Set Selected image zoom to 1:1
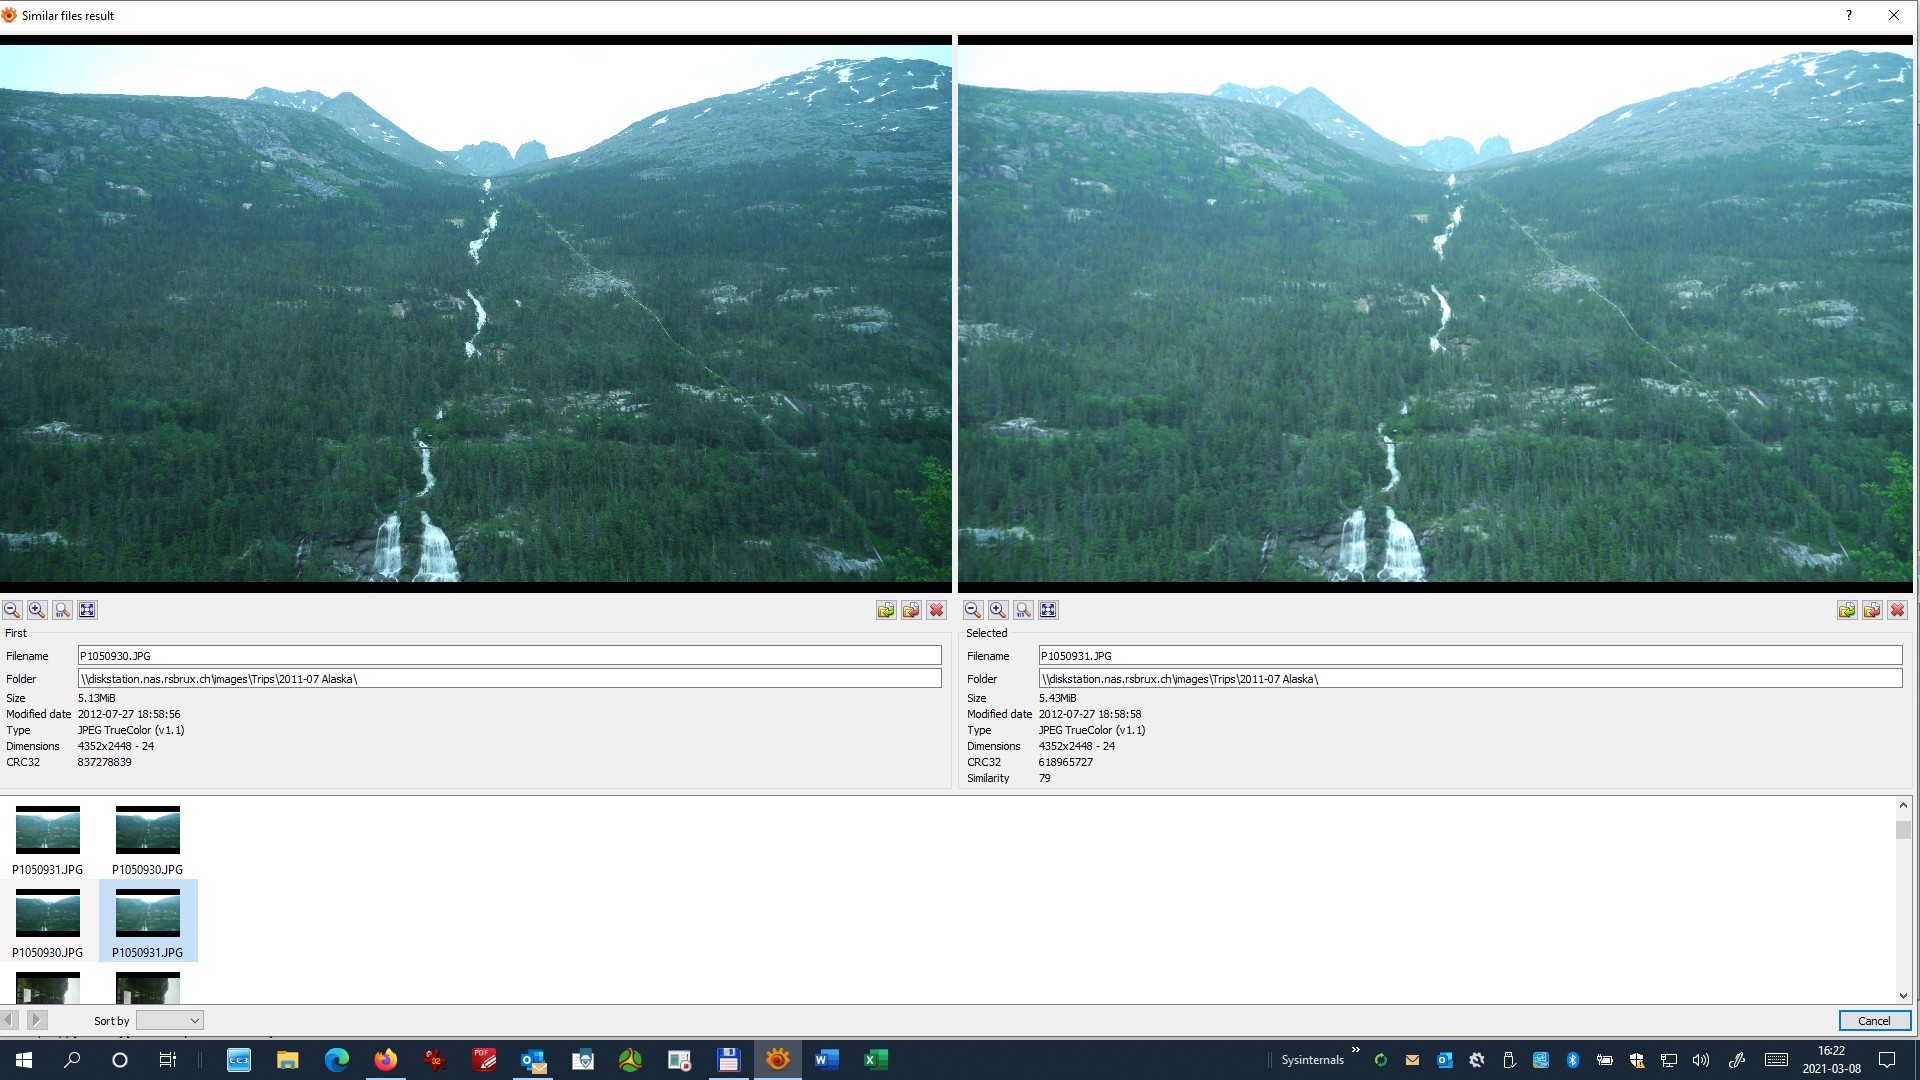 point(1023,610)
